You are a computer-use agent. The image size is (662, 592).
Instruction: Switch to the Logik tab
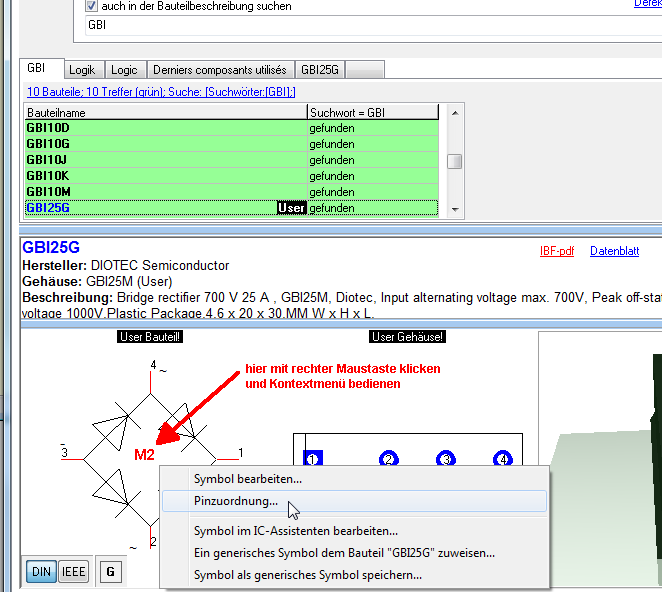pyautogui.click(x=81, y=70)
